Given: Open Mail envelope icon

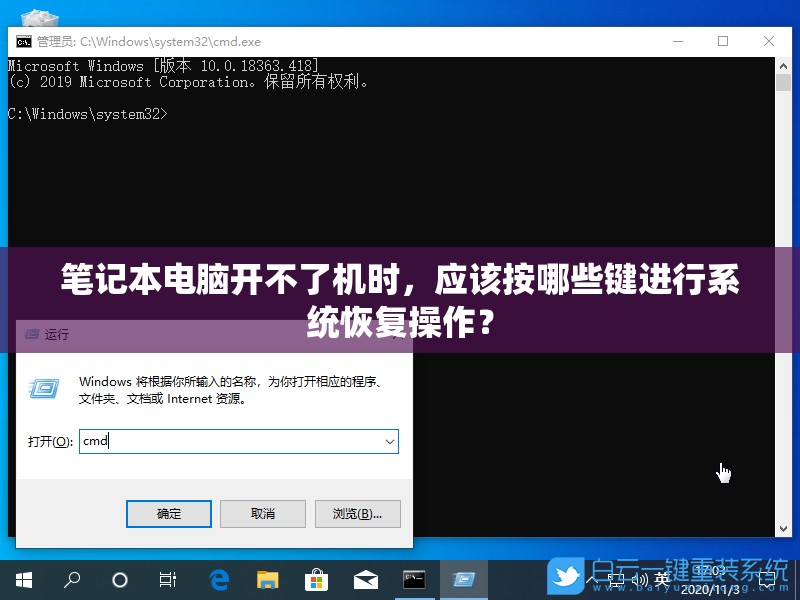Looking at the screenshot, I should [x=366, y=581].
